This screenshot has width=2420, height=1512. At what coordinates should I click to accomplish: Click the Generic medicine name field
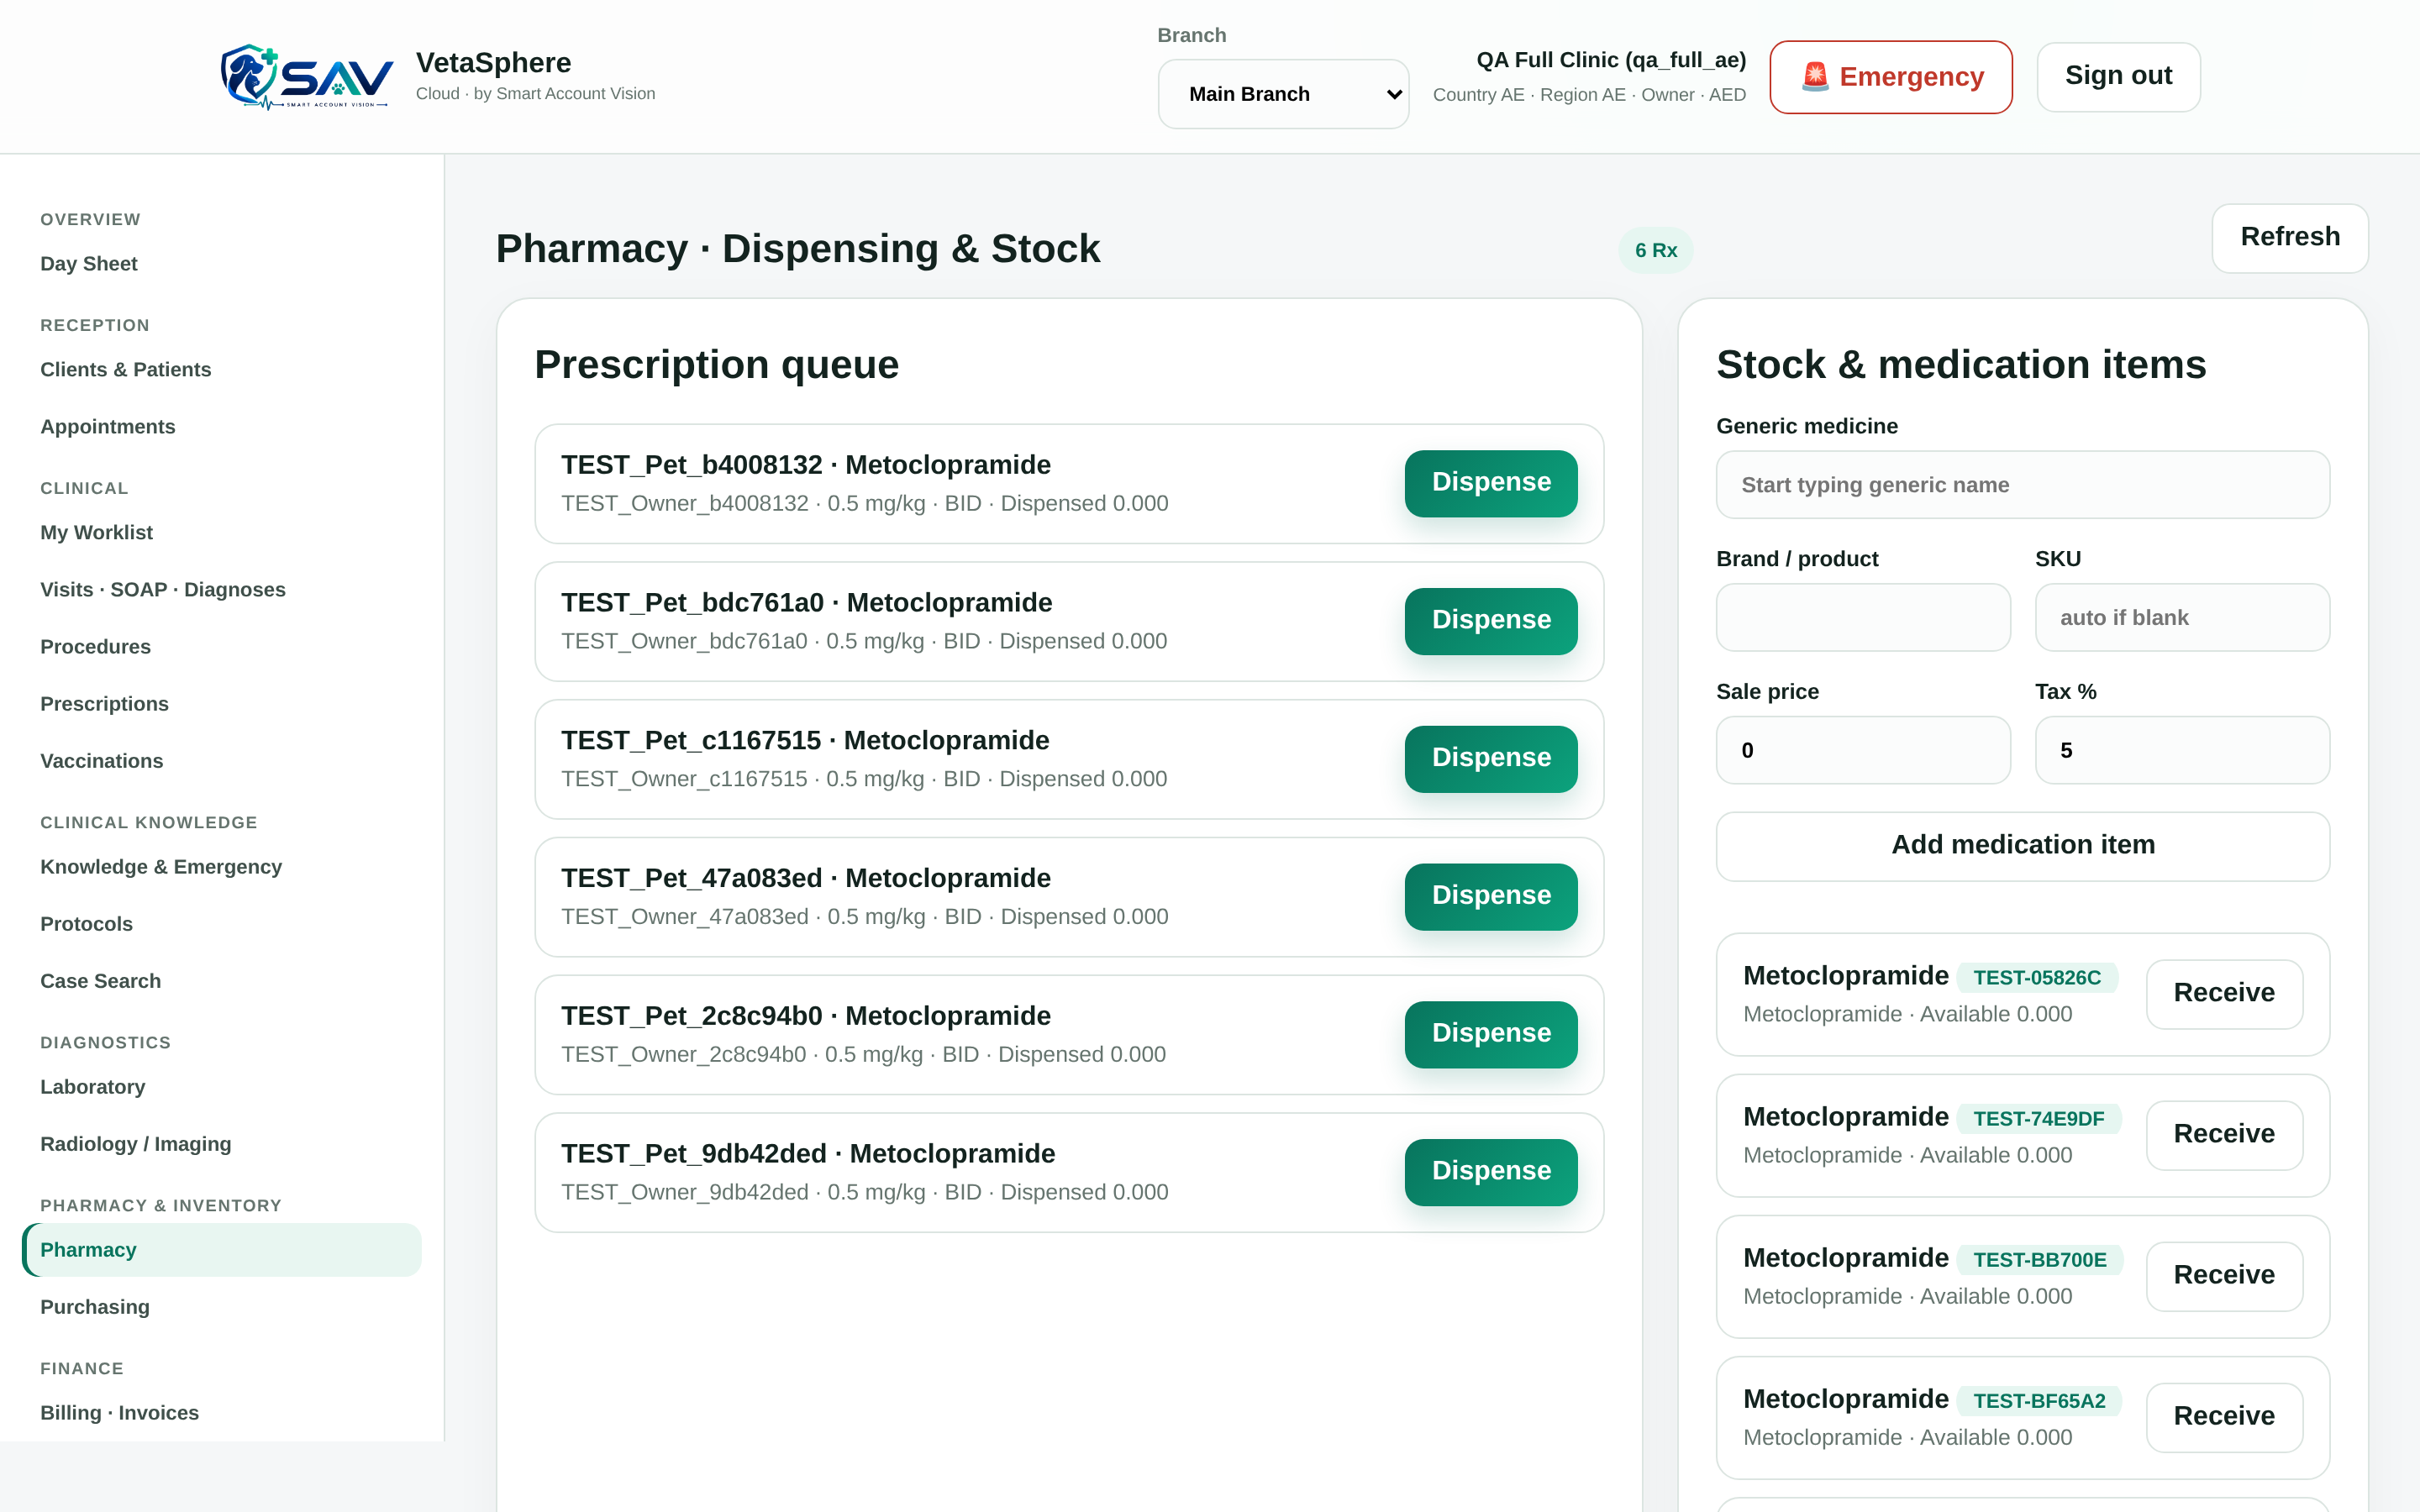pos(2022,485)
